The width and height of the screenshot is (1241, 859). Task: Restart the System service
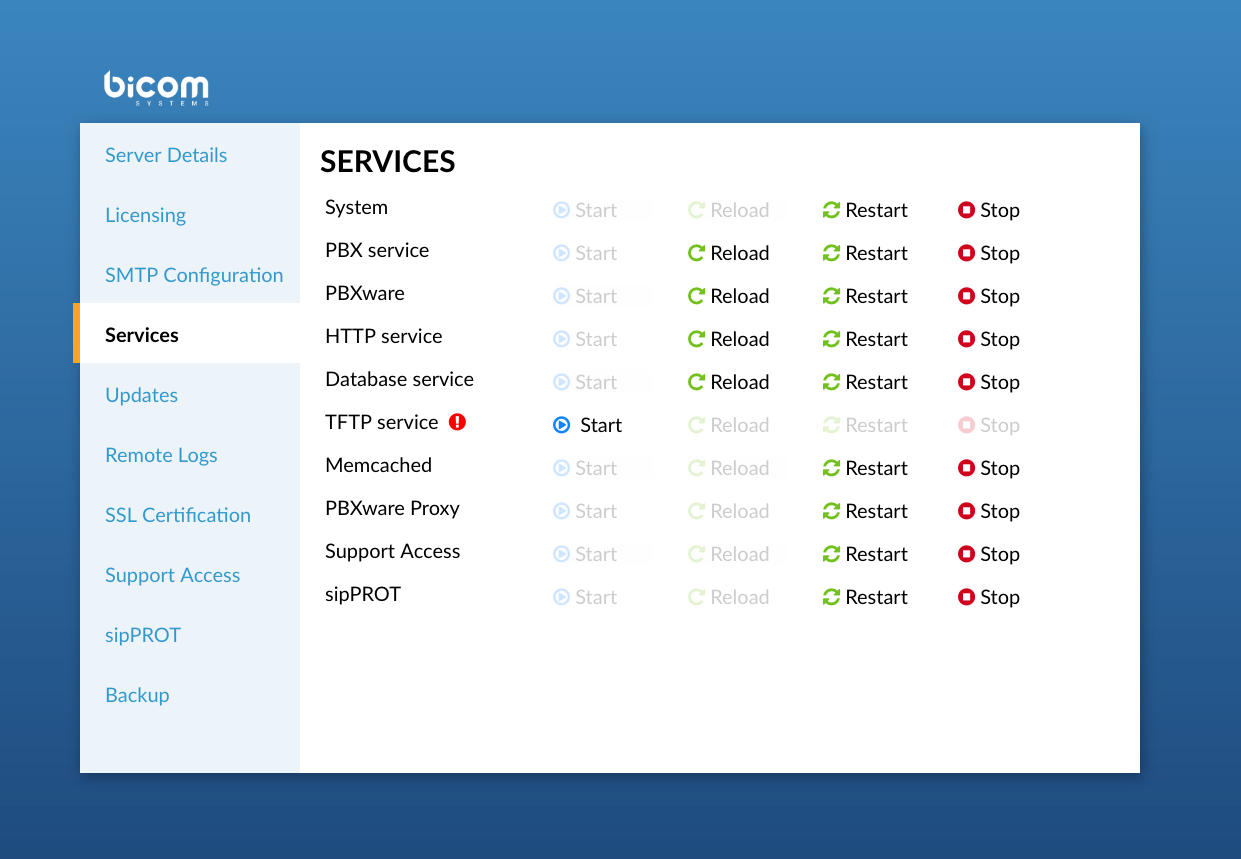(865, 210)
